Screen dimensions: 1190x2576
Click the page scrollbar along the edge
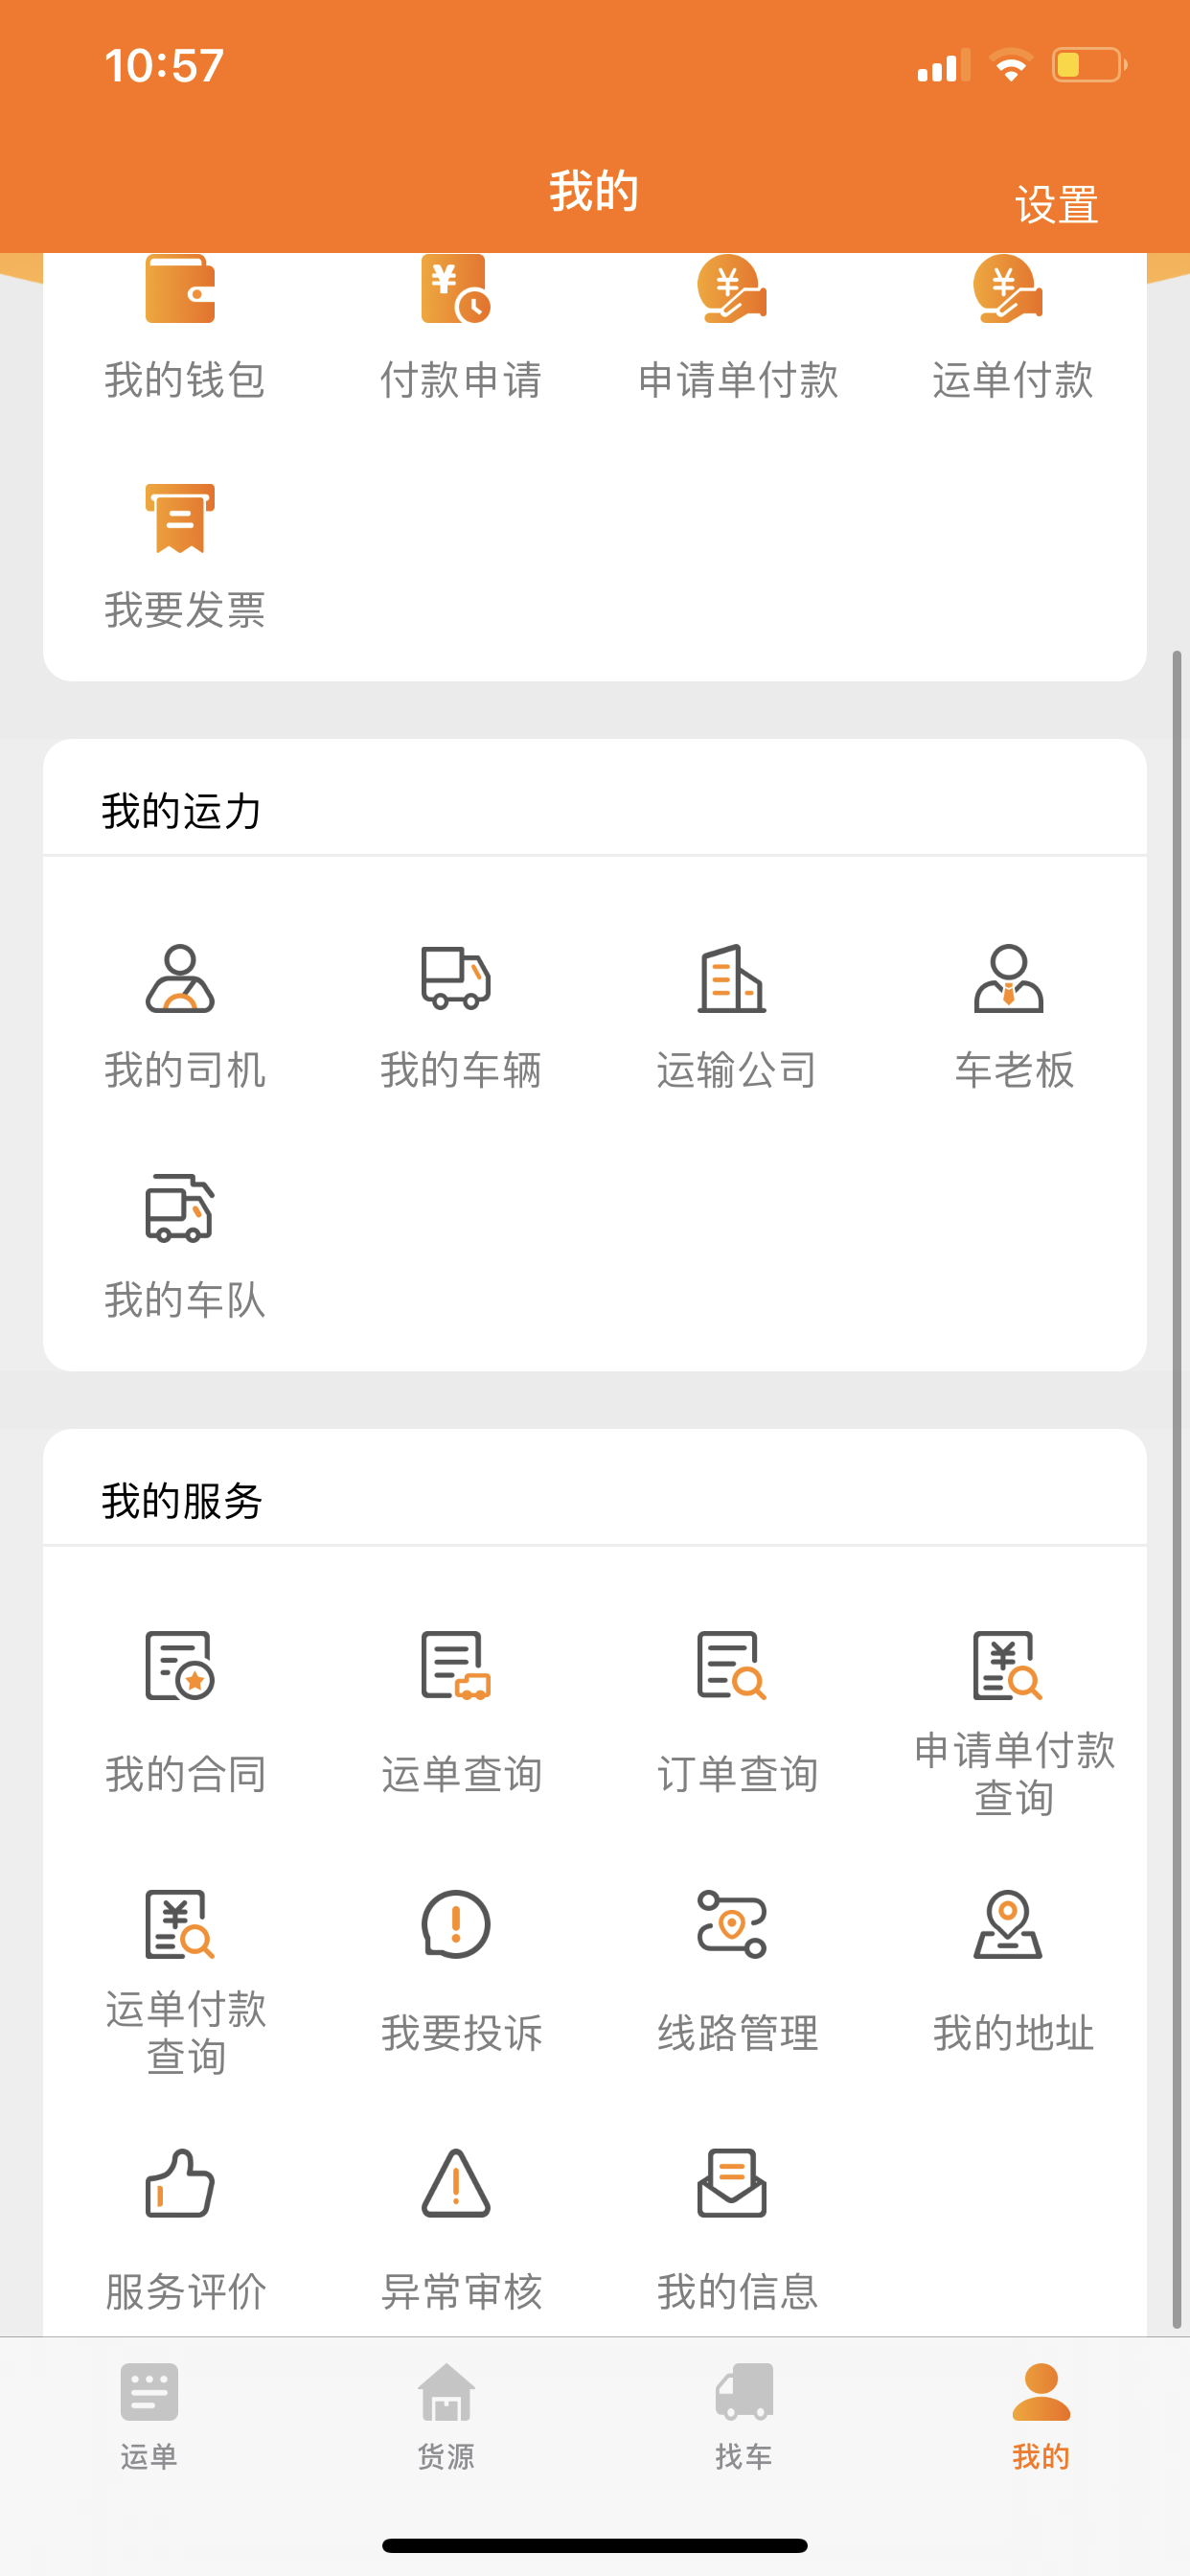[1177, 1490]
